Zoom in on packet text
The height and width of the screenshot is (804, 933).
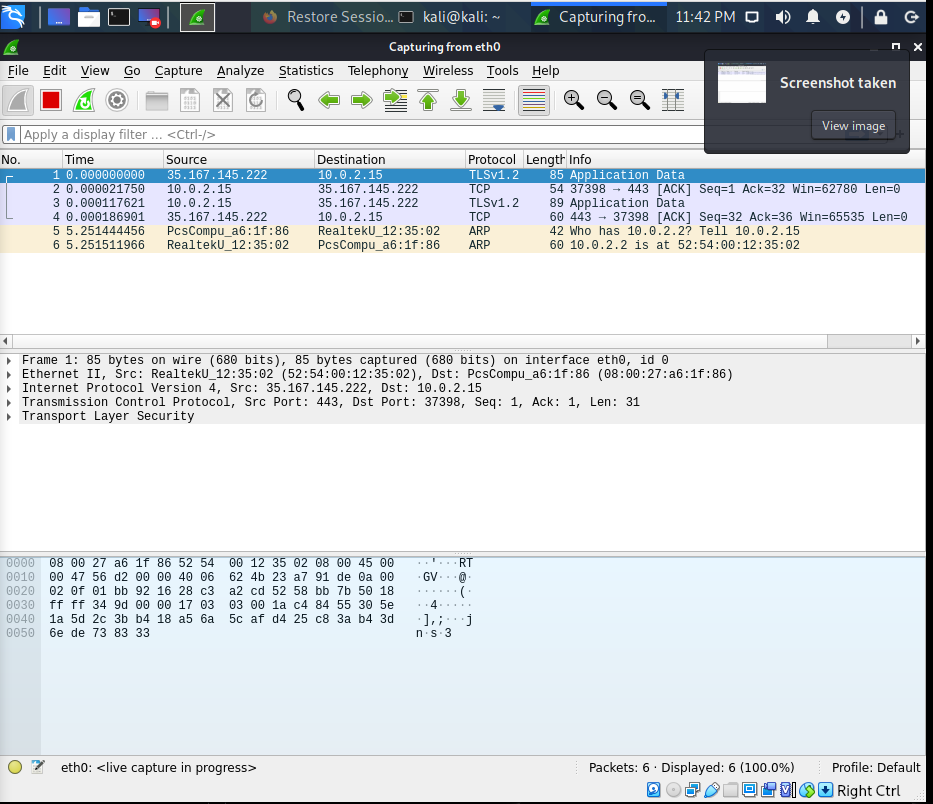pyautogui.click(x=573, y=100)
